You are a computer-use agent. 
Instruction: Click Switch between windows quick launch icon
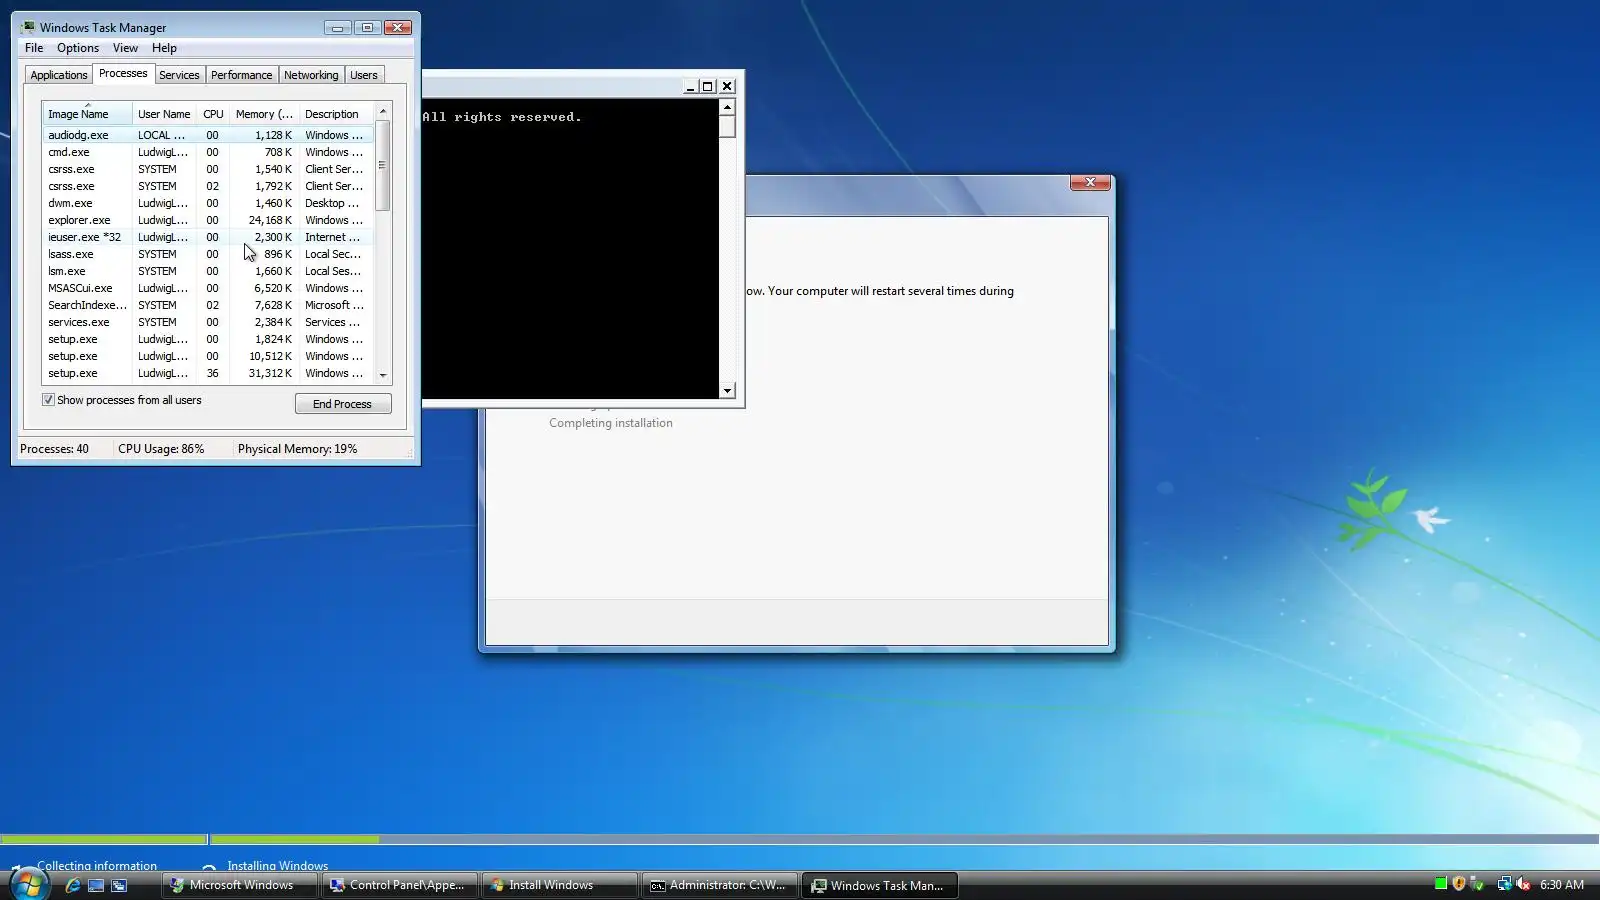(x=119, y=885)
